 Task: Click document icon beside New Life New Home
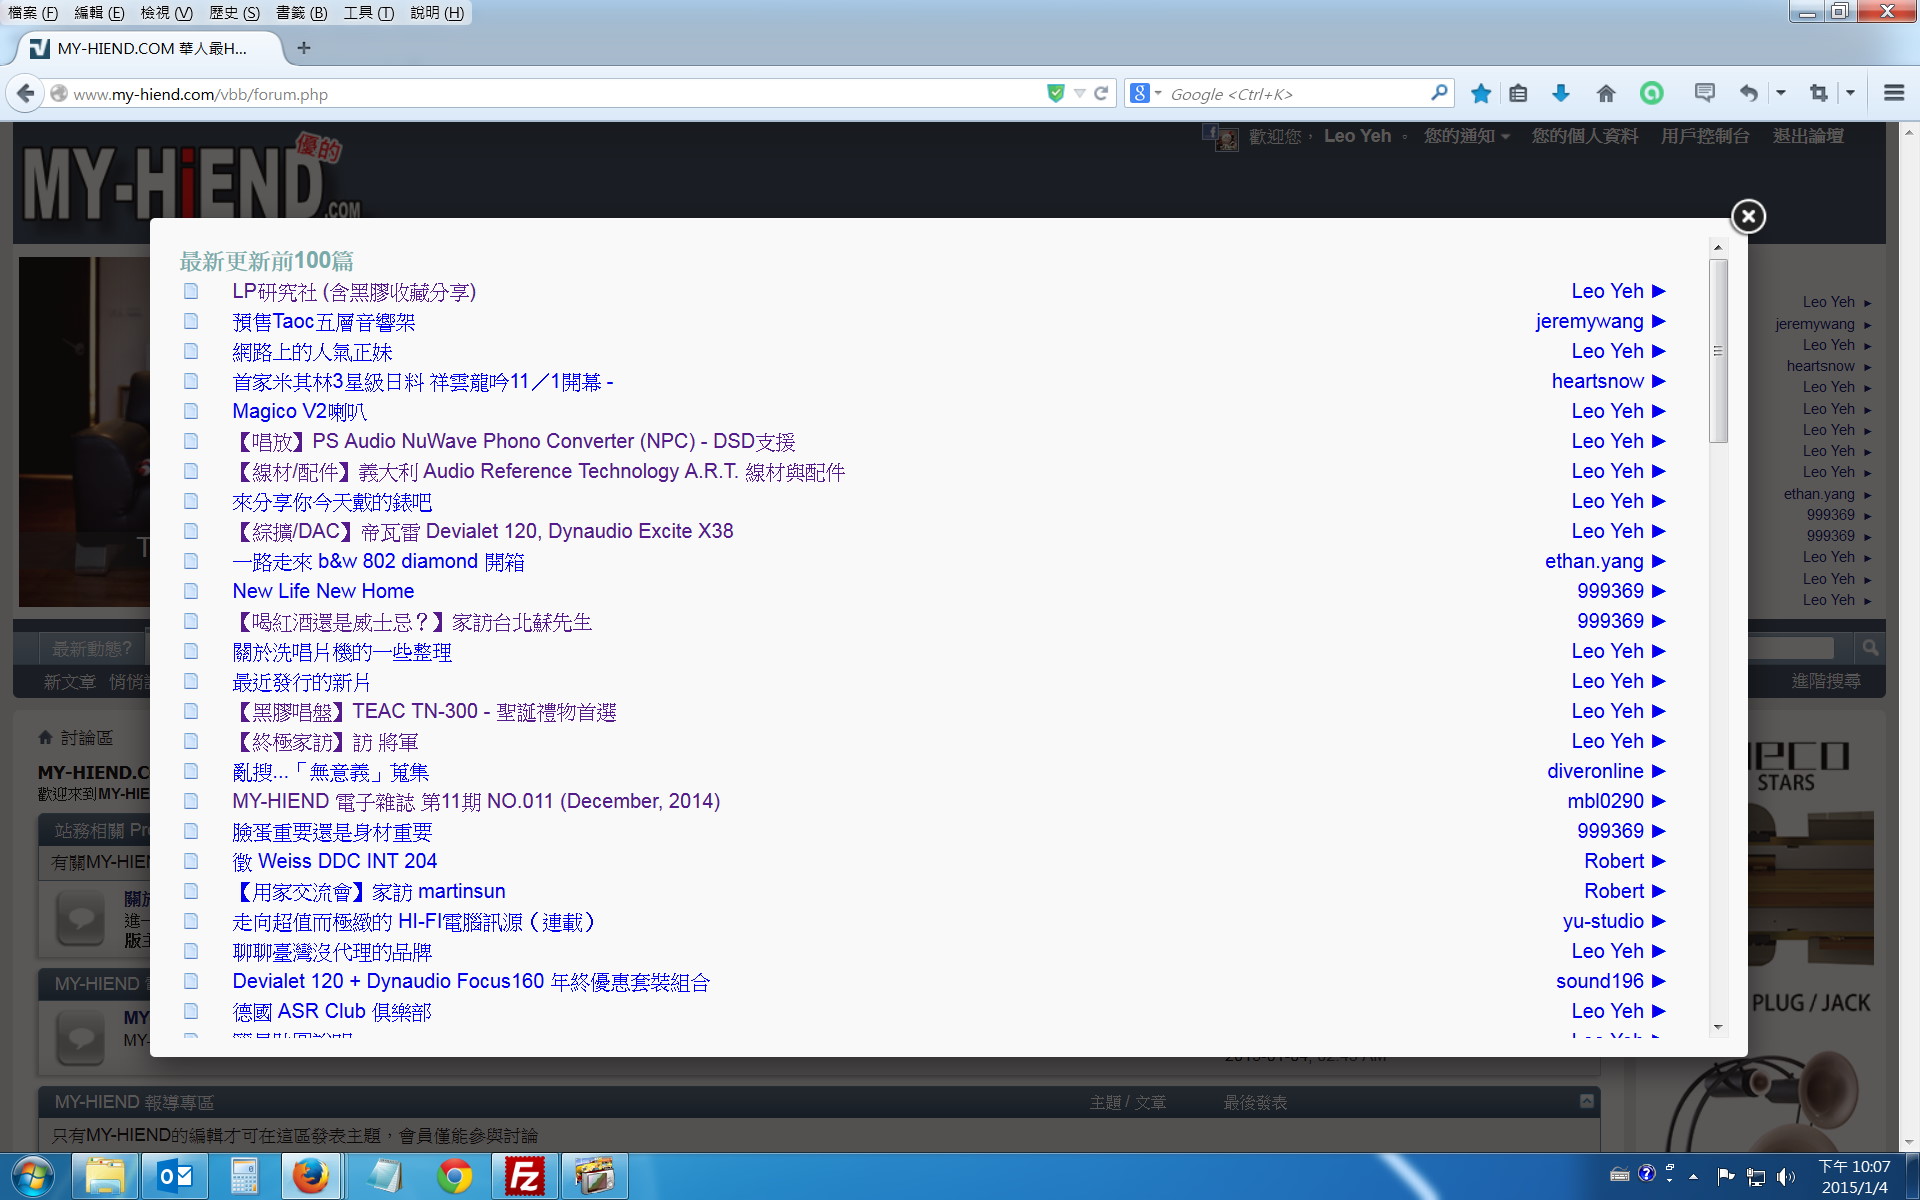(191, 591)
